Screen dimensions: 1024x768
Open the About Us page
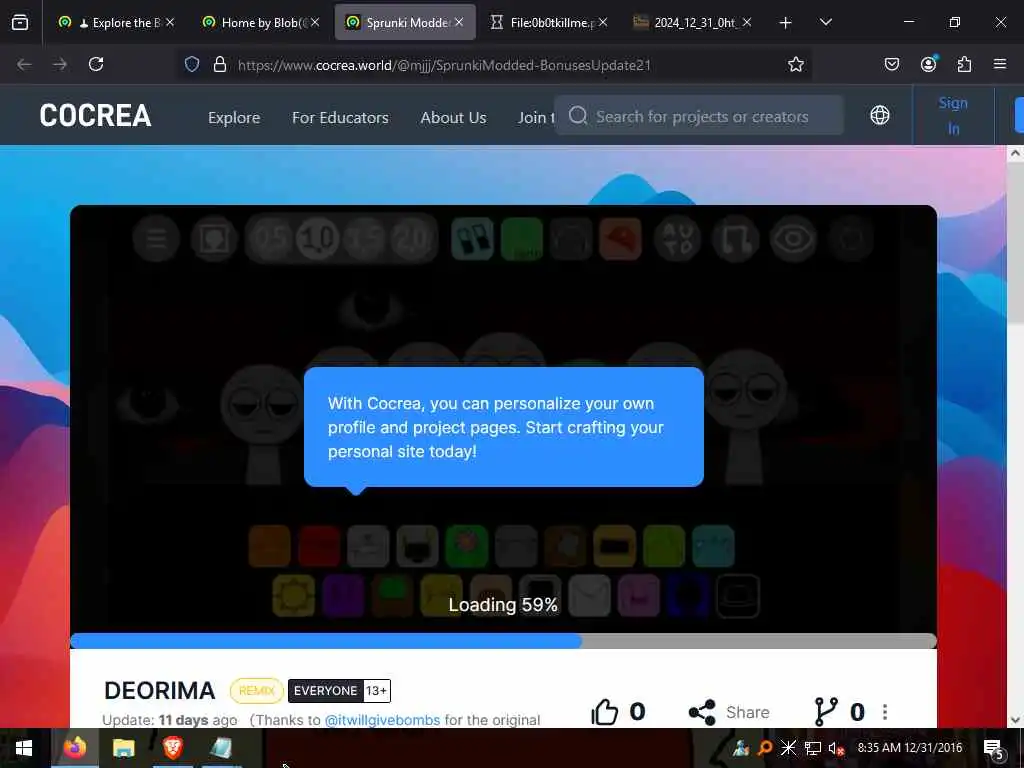(453, 118)
